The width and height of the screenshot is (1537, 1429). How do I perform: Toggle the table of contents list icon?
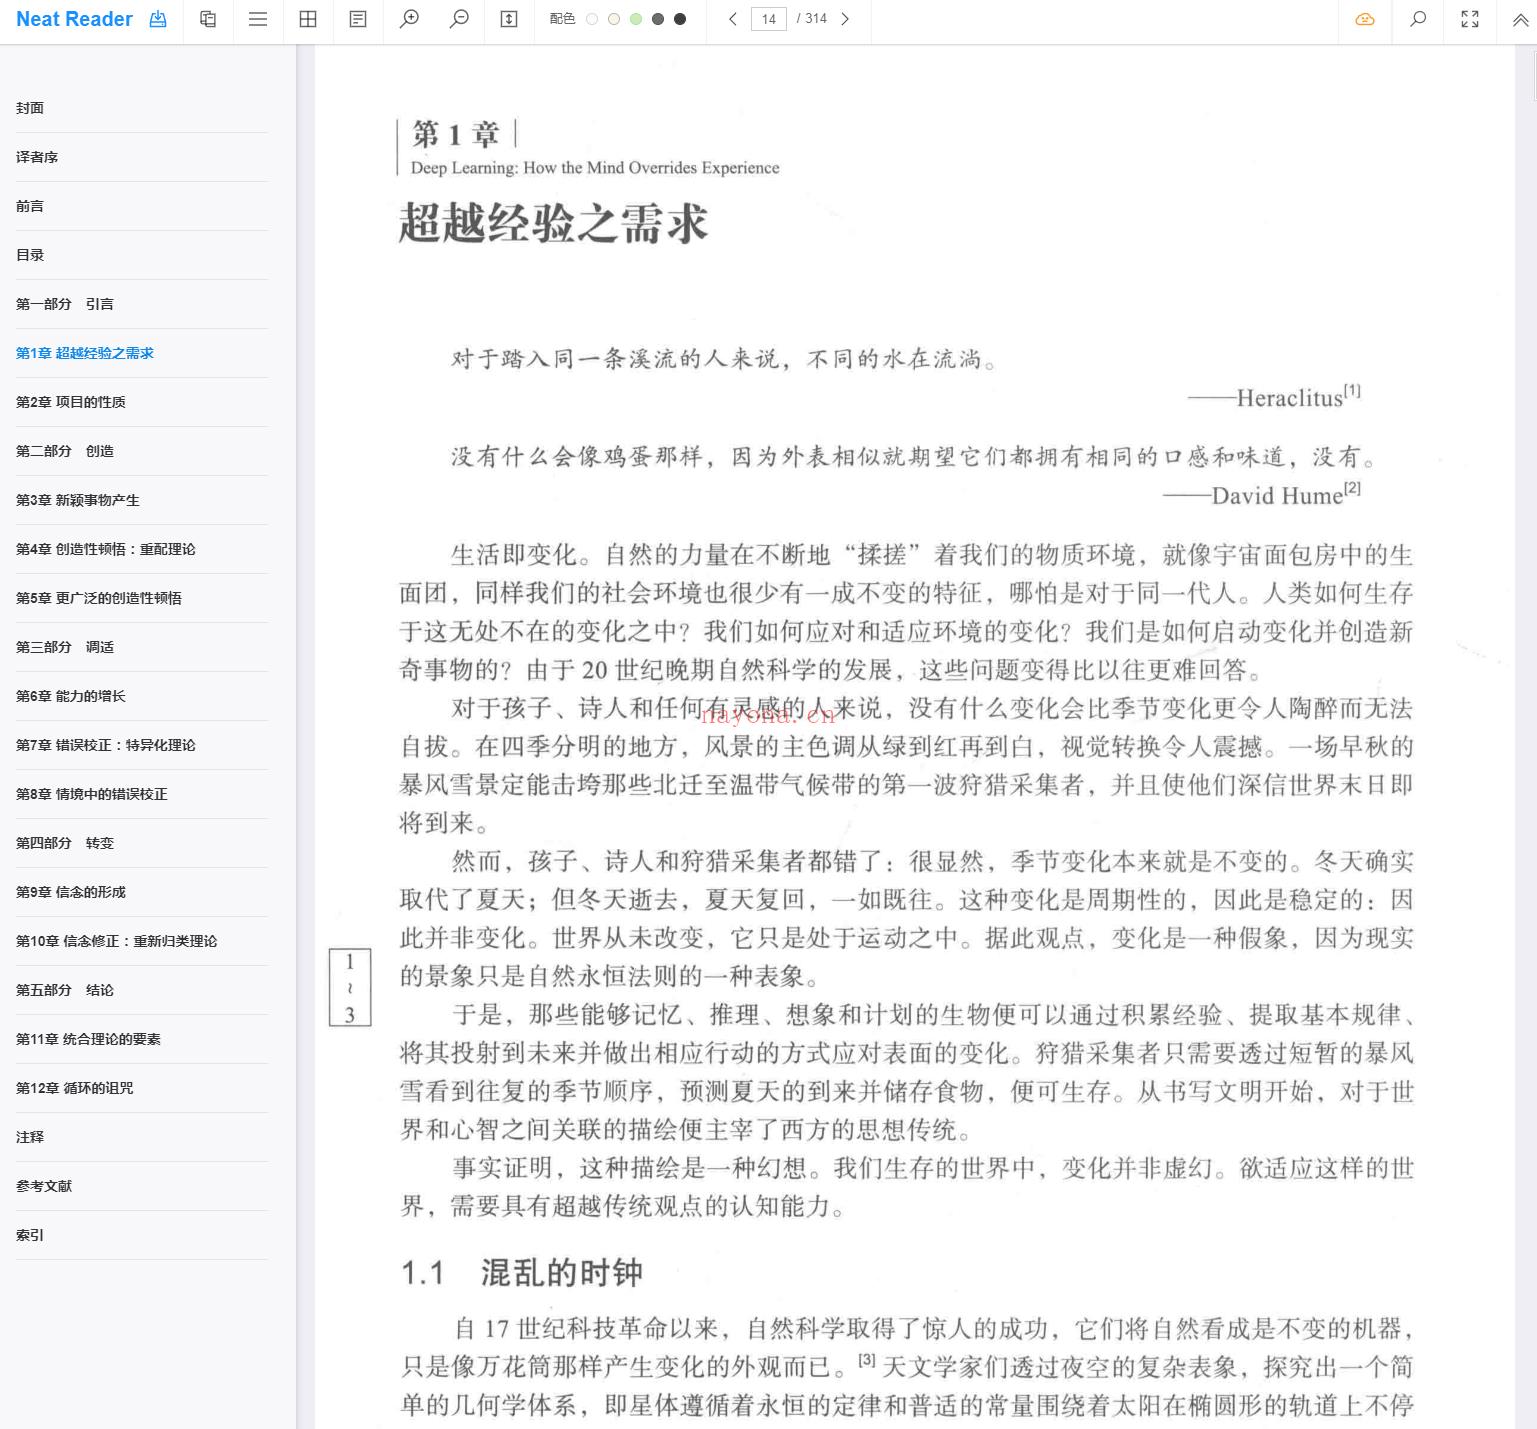(x=258, y=19)
